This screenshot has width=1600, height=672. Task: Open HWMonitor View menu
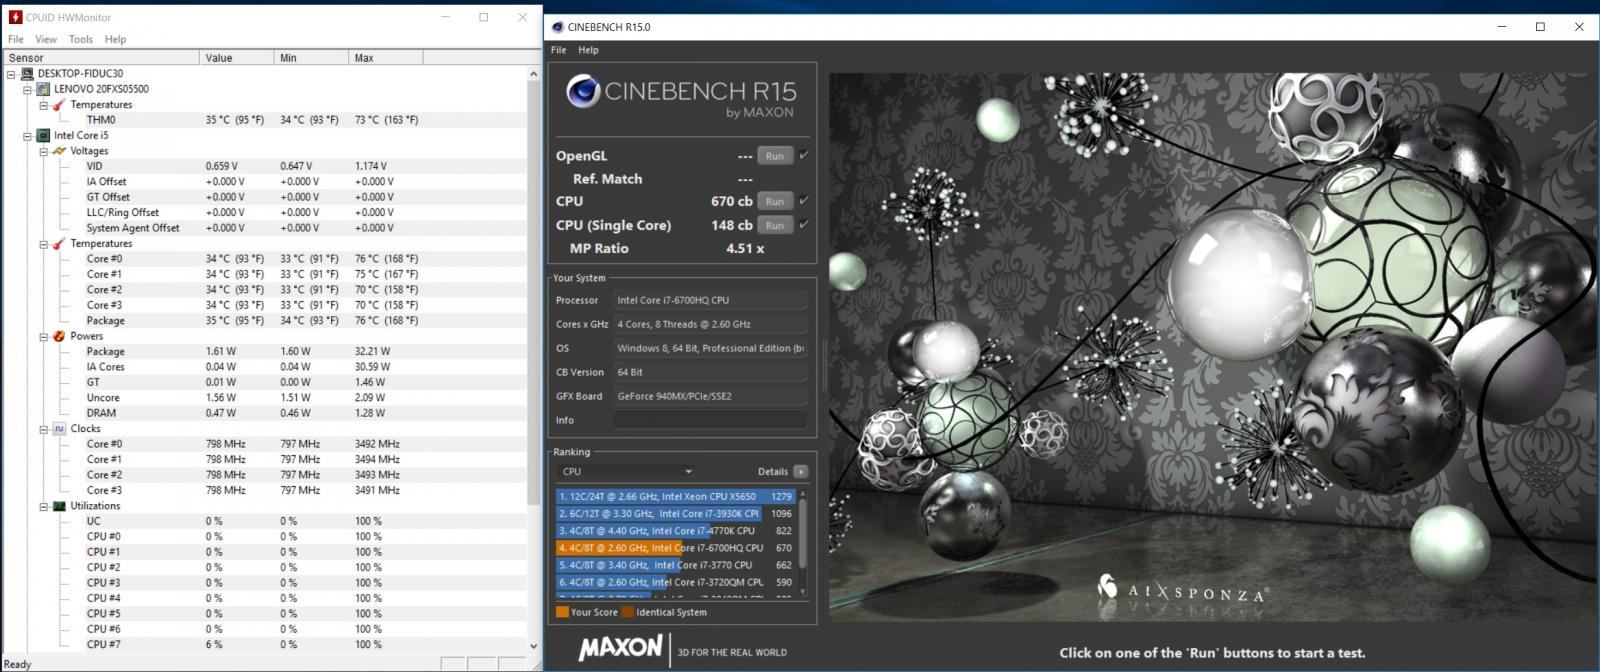[46, 39]
